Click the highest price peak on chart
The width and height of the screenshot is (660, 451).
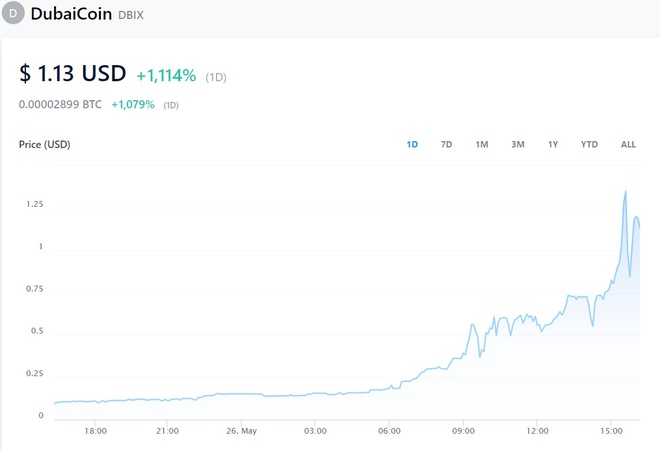[625, 192]
